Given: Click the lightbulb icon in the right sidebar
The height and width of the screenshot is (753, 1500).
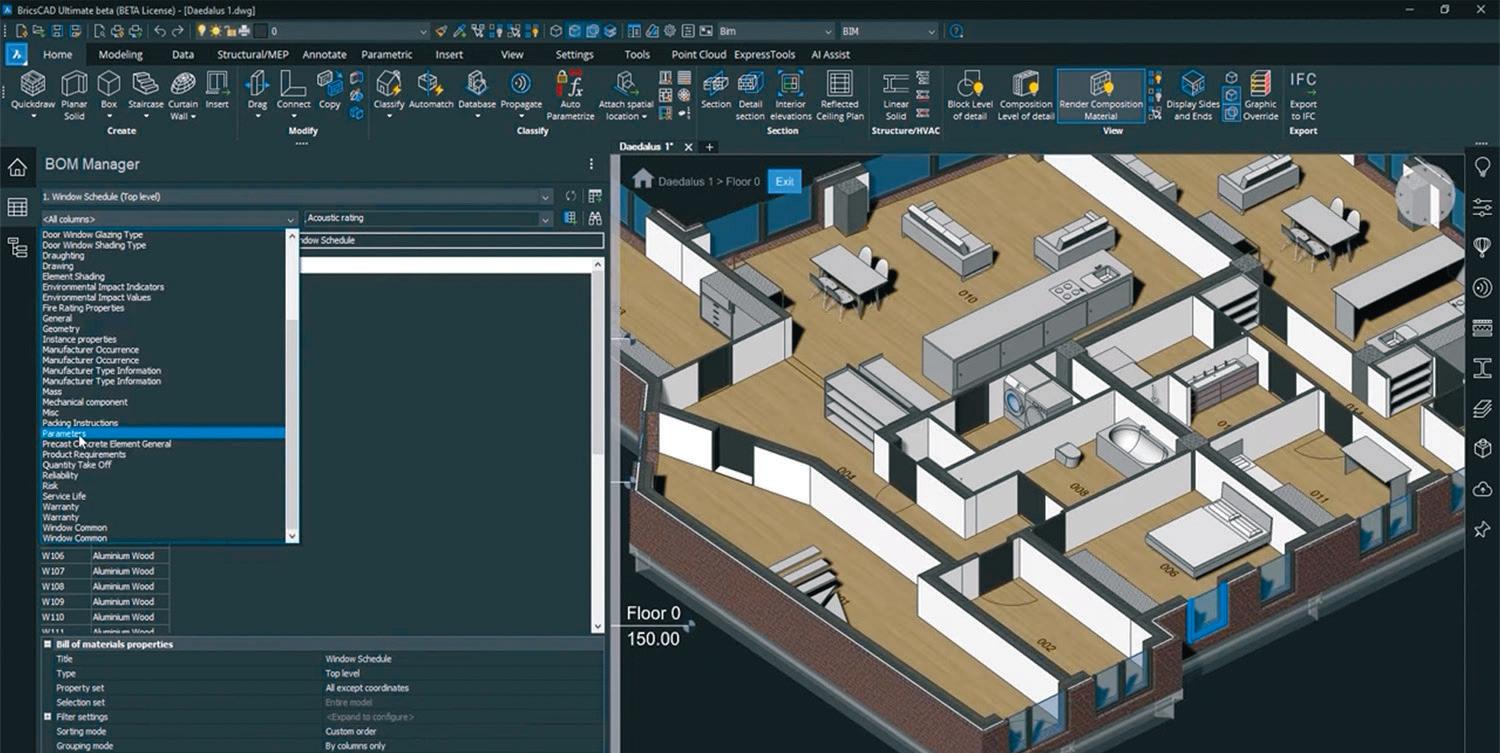Looking at the screenshot, I should click(1482, 167).
